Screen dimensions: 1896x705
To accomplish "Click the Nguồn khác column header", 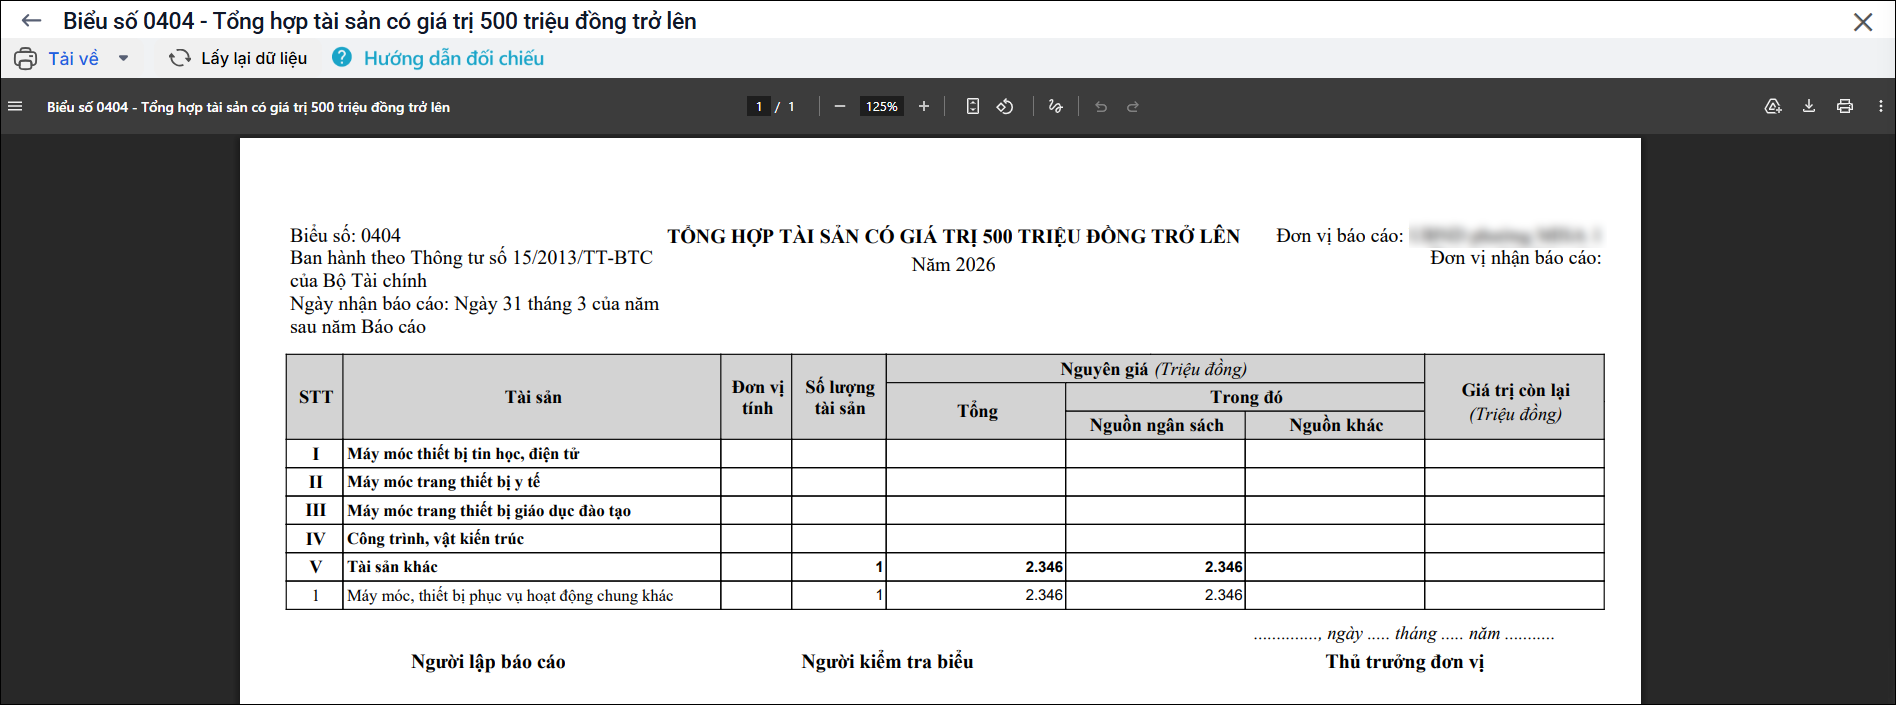I will [1336, 425].
